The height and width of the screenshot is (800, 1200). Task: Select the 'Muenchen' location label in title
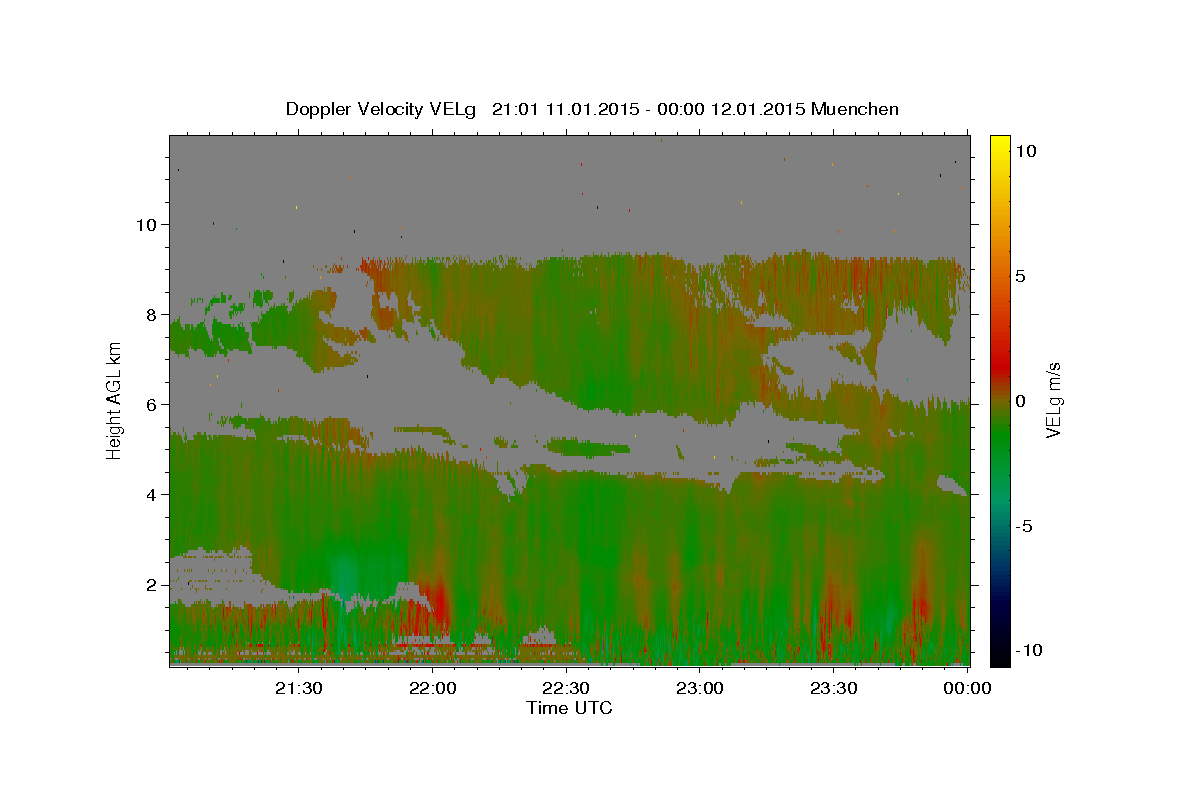(x=856, y=108)
